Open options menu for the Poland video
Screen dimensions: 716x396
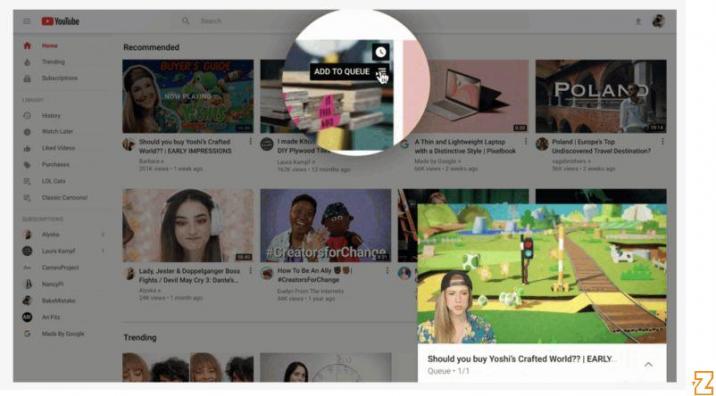663,142
